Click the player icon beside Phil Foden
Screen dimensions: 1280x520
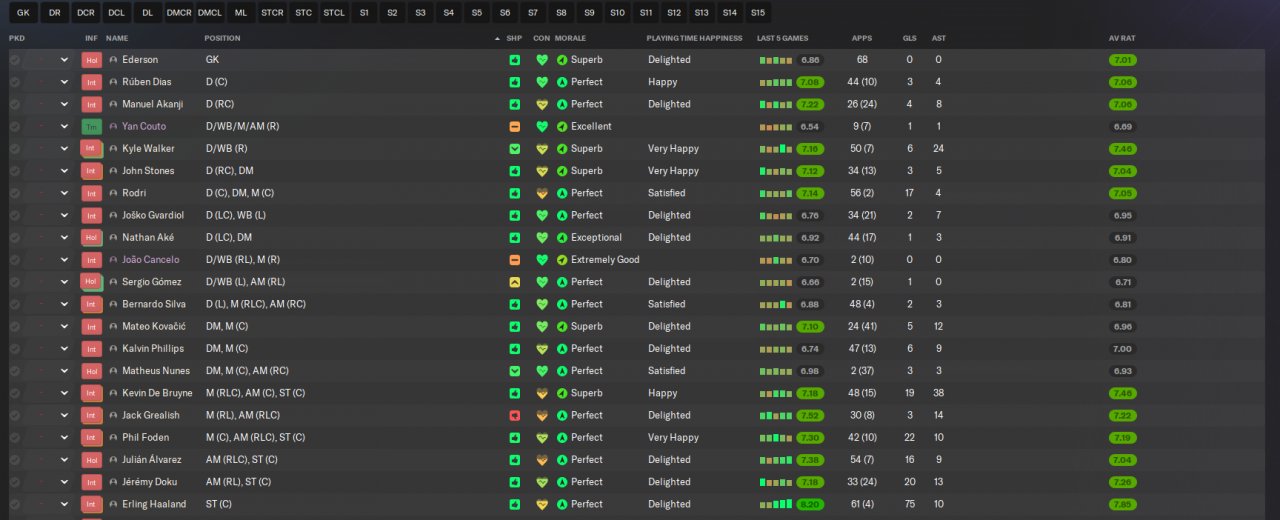point(114,438)
